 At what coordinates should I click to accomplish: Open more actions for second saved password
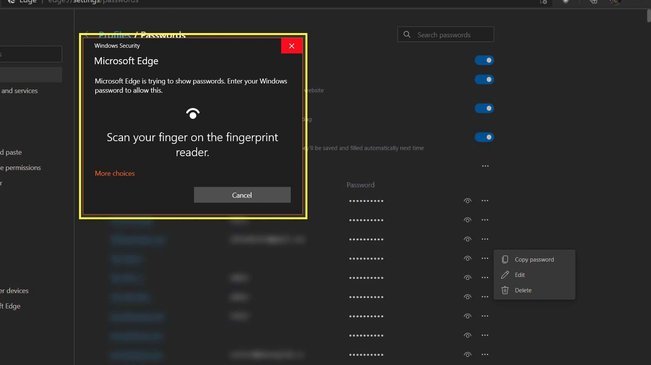point(485,220)
